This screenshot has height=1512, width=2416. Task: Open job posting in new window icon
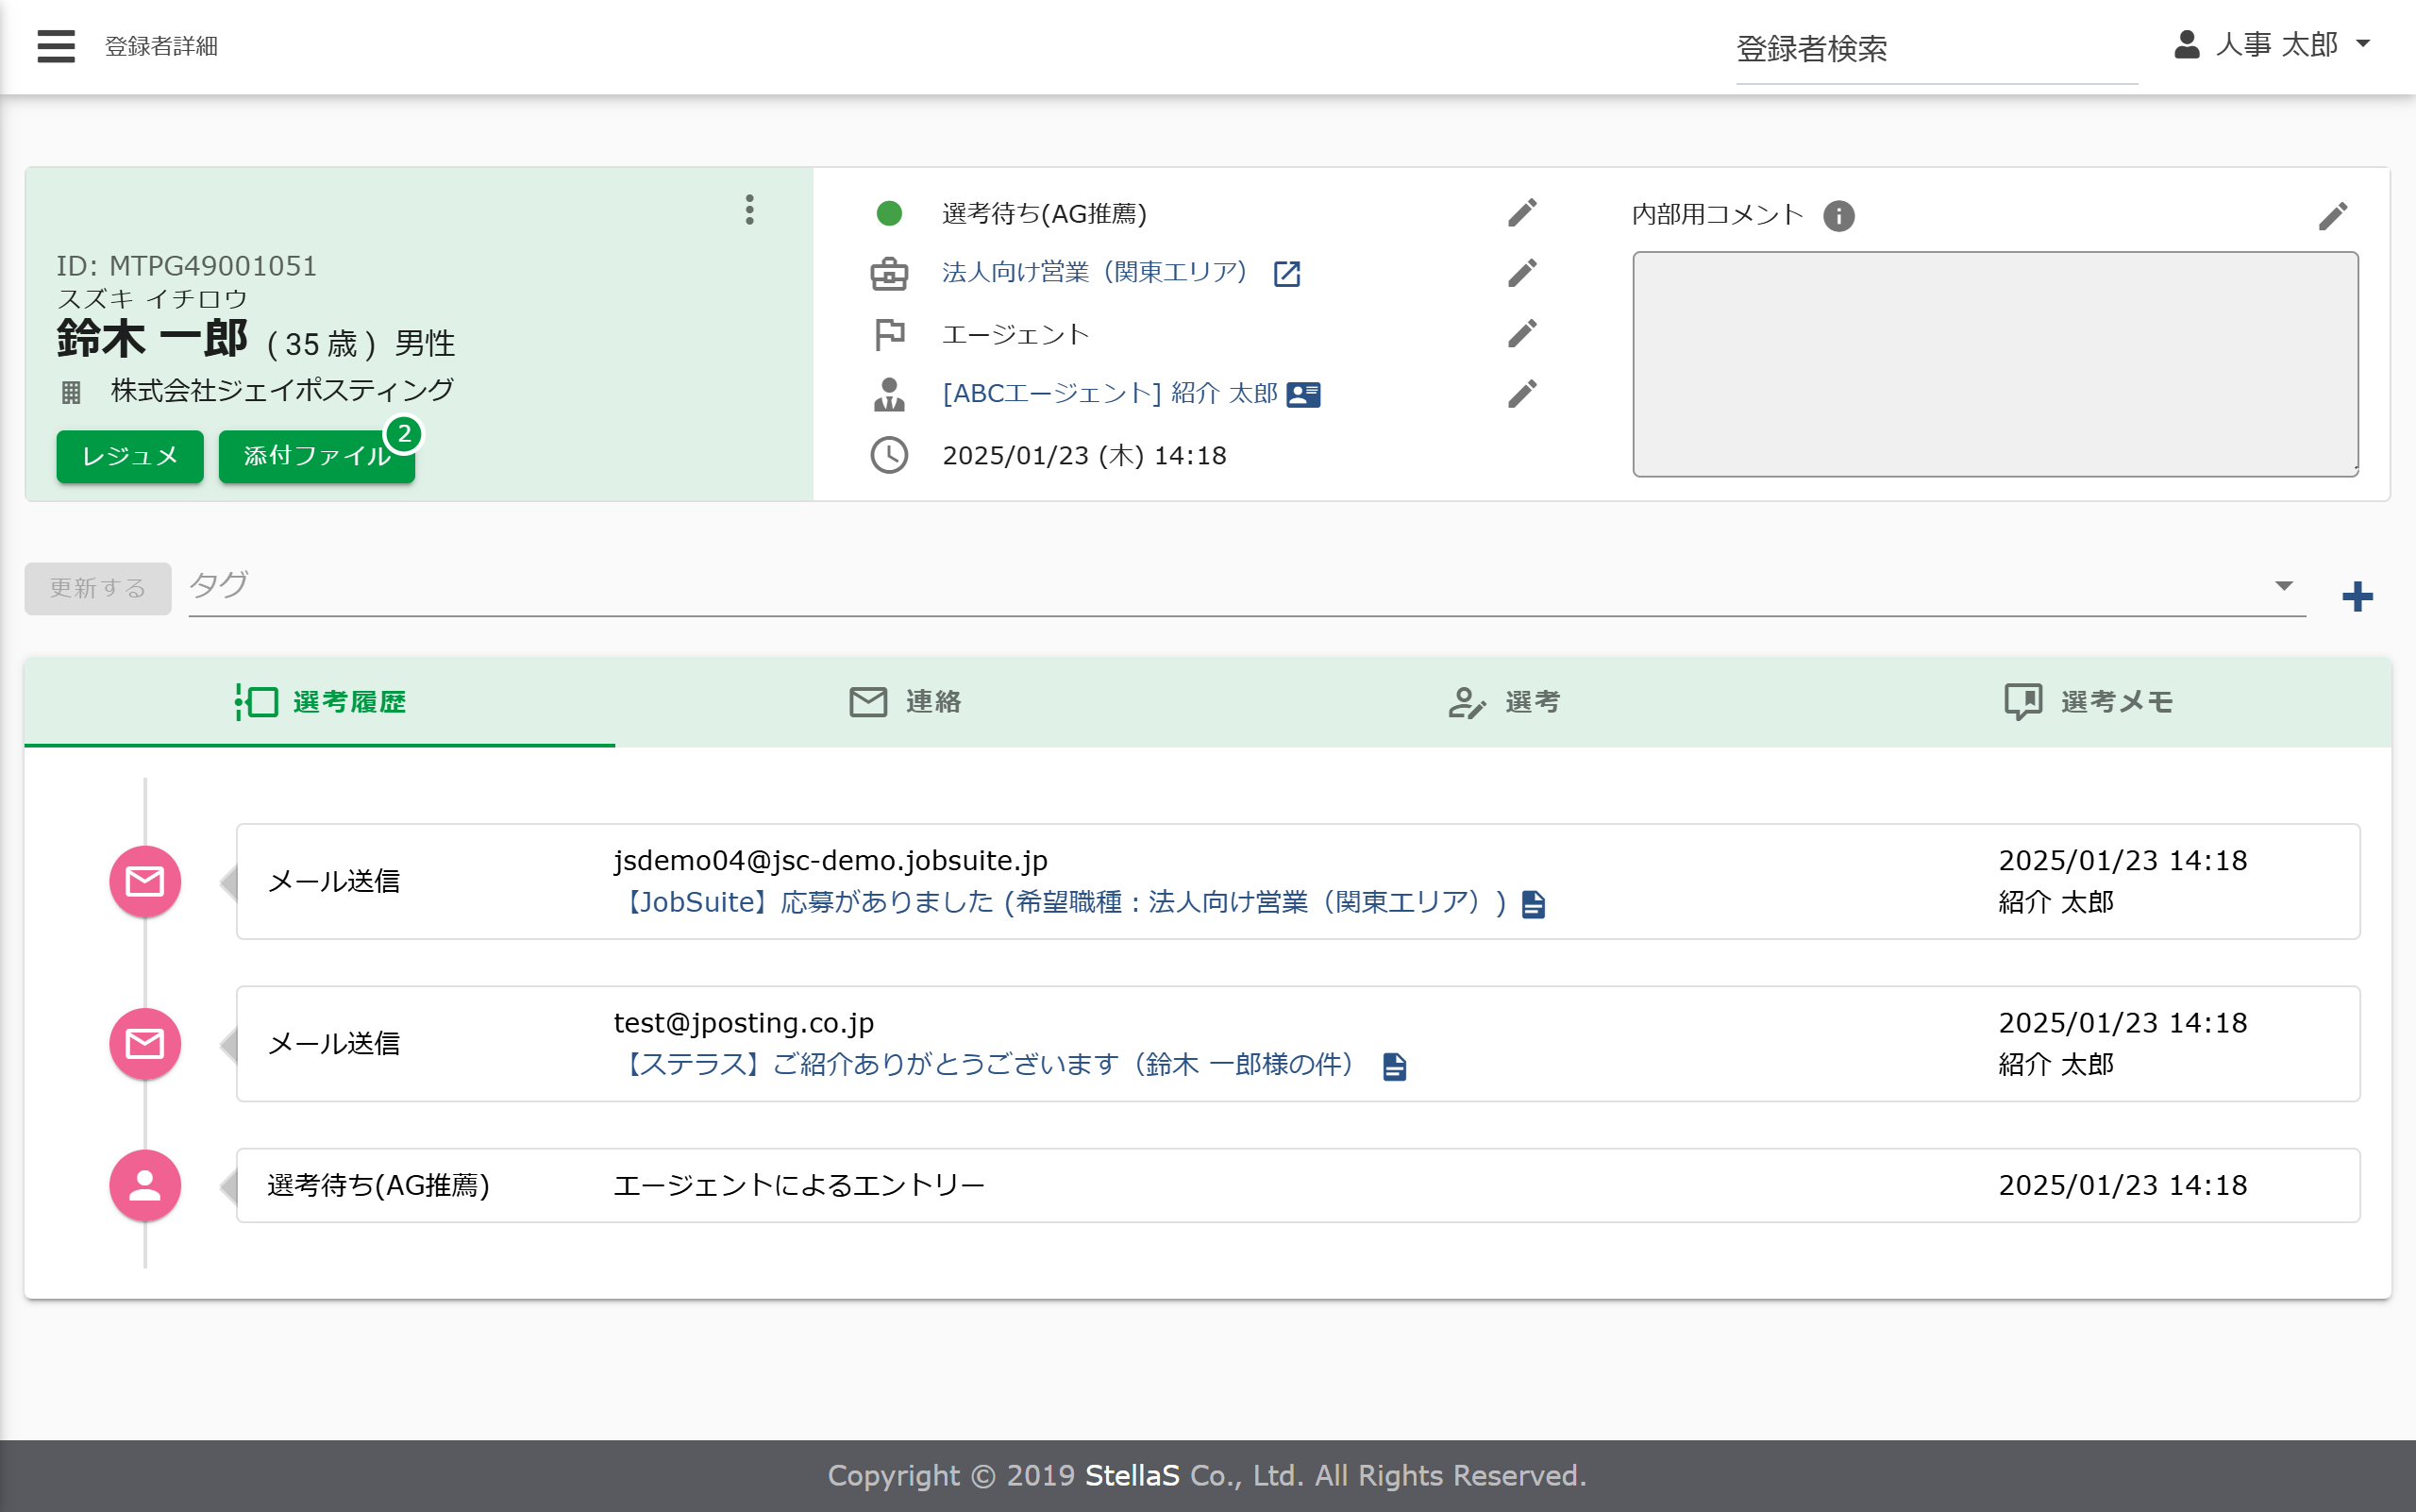pyautogui.click(x=1287, y=273)
